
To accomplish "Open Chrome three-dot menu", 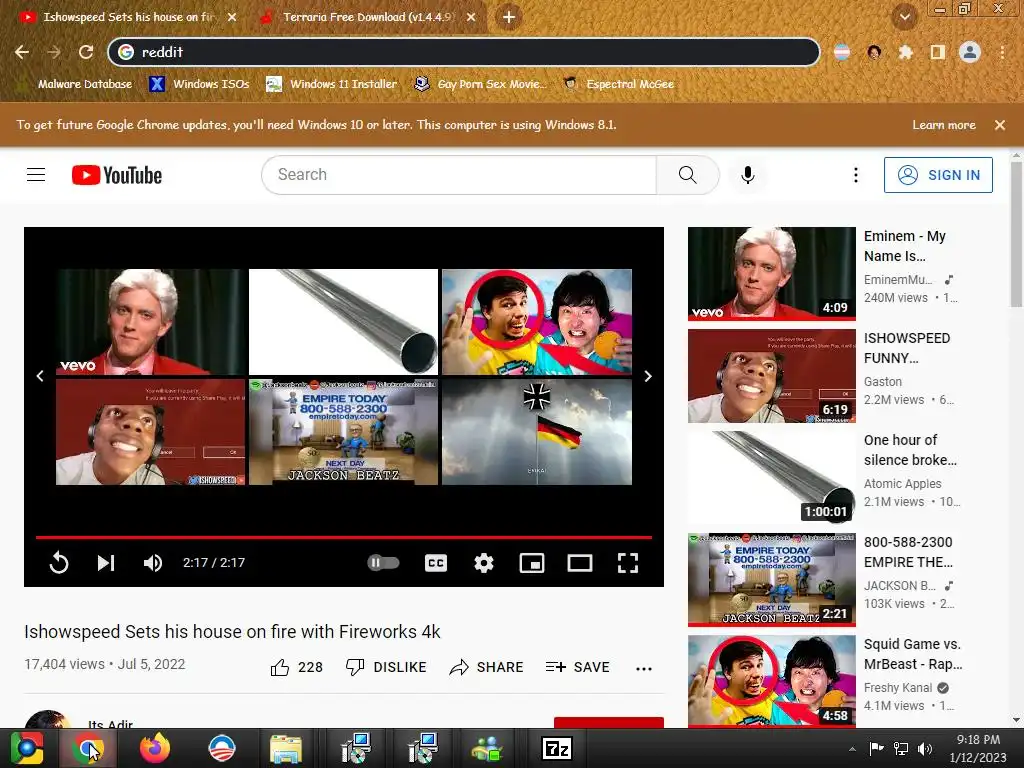I will pyautogui.click(x=1002, y=52).
